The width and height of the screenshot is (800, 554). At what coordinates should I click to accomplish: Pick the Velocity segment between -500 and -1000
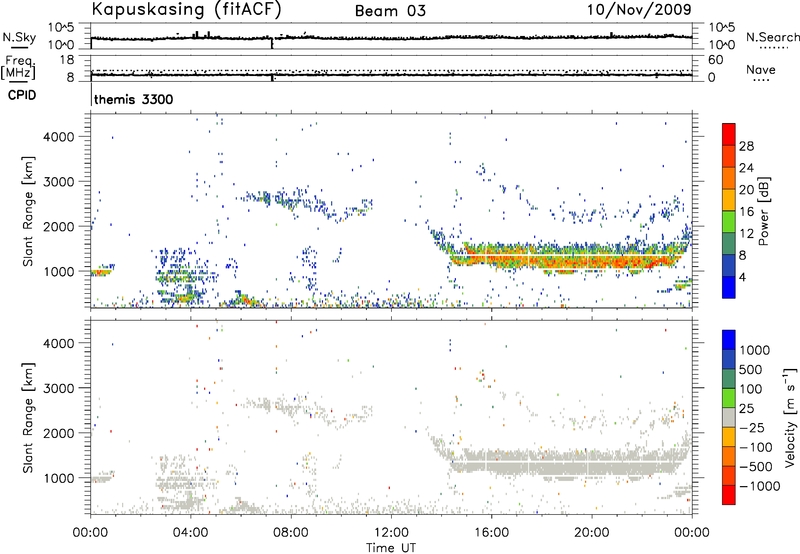(729, 475)
